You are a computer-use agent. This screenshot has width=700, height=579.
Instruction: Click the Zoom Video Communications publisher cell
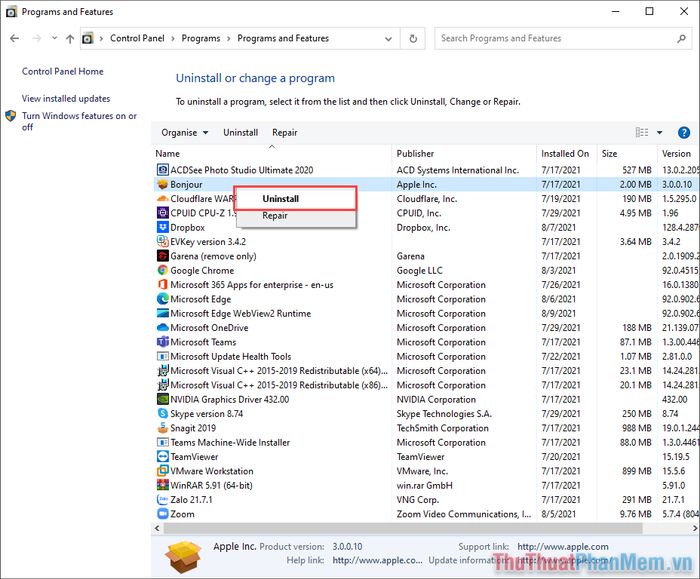click(464, 514)
